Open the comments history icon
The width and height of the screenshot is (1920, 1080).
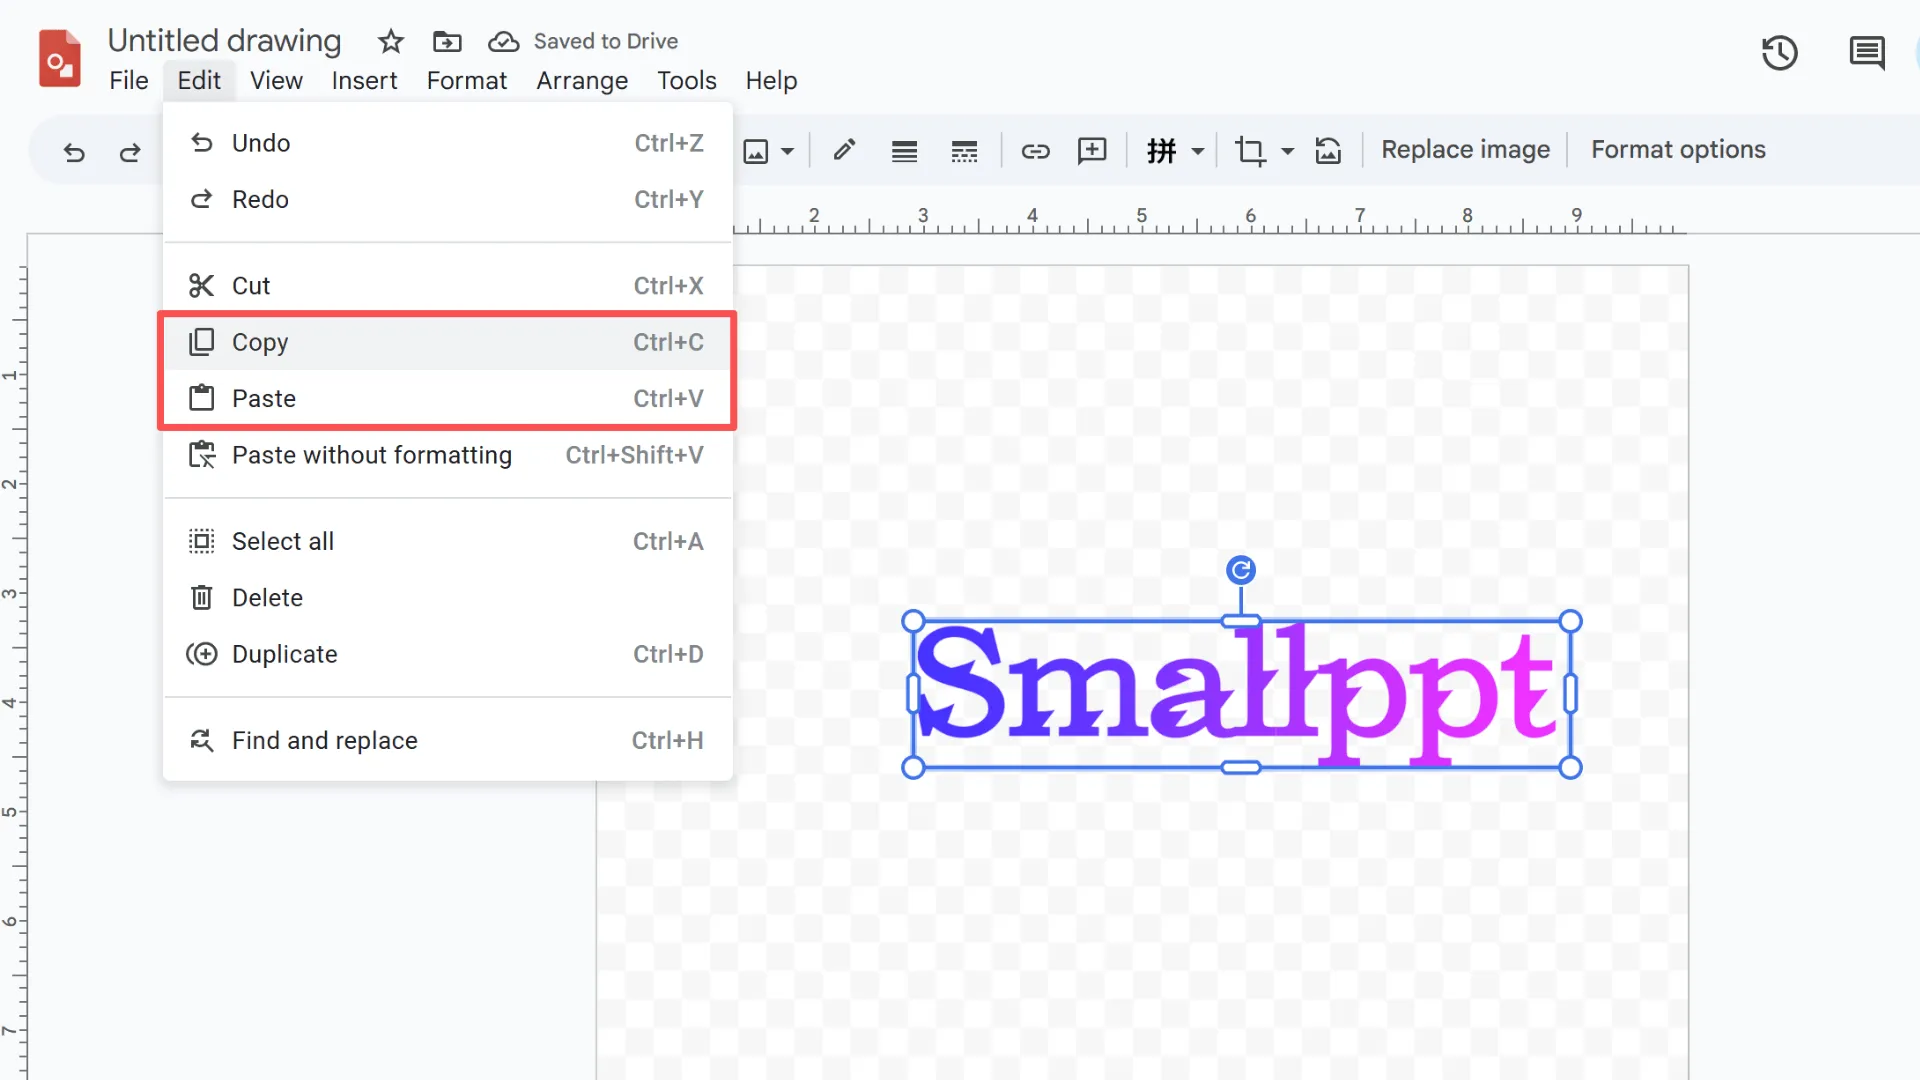[x=1866, y=53]
